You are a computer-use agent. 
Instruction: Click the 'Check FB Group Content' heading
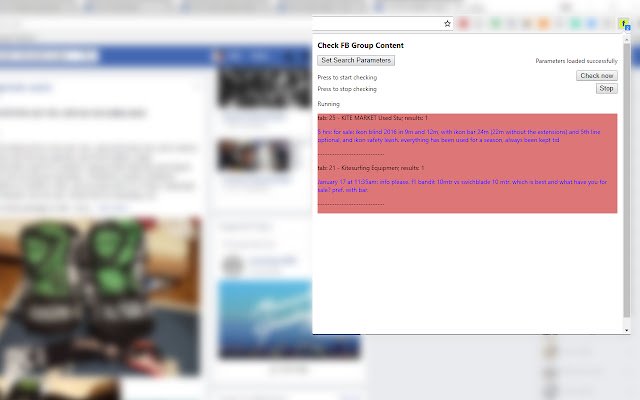click(360, 45)
